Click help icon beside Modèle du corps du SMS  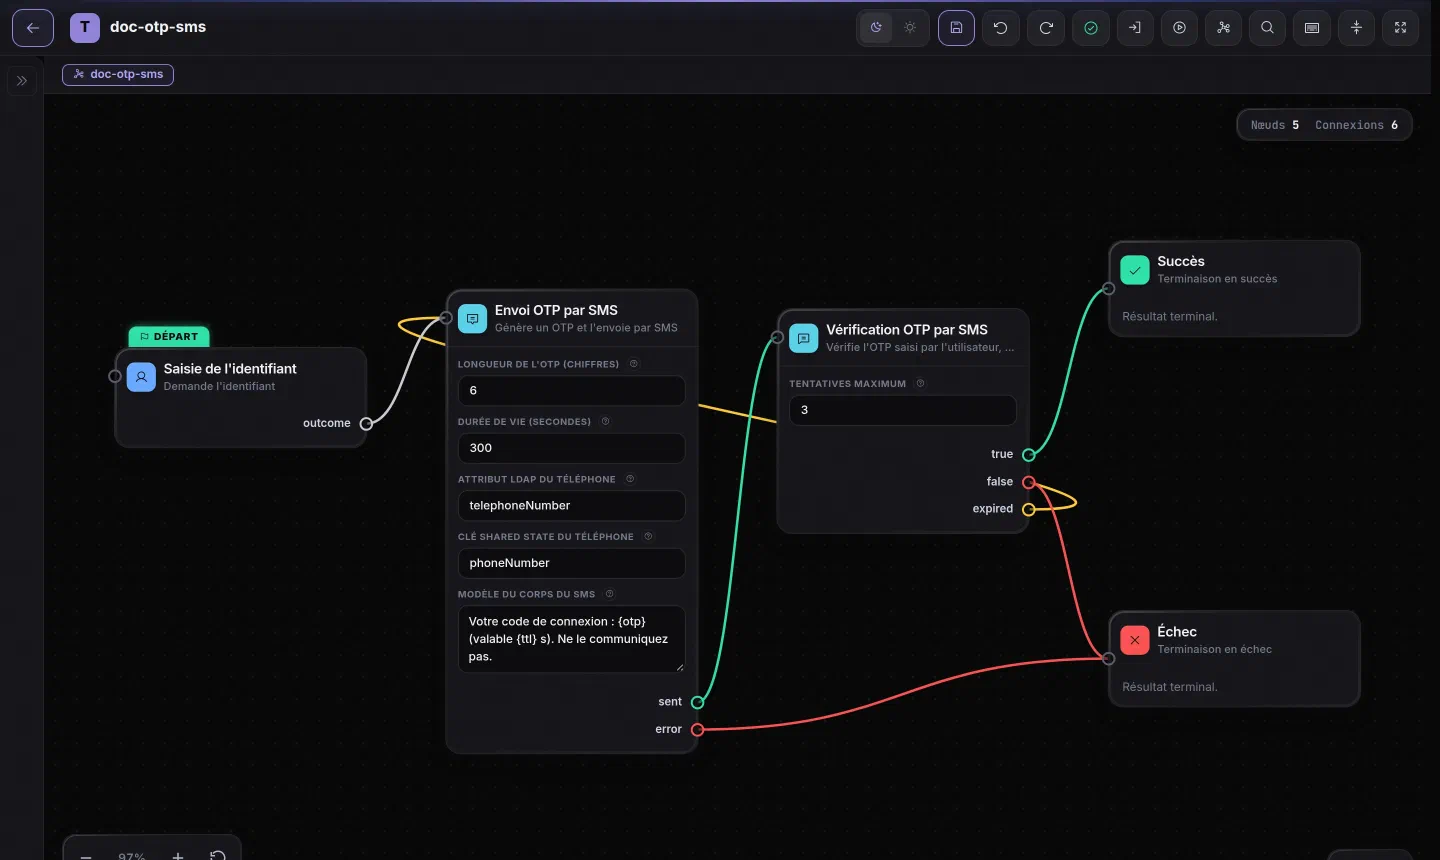(x=609, y=594)
